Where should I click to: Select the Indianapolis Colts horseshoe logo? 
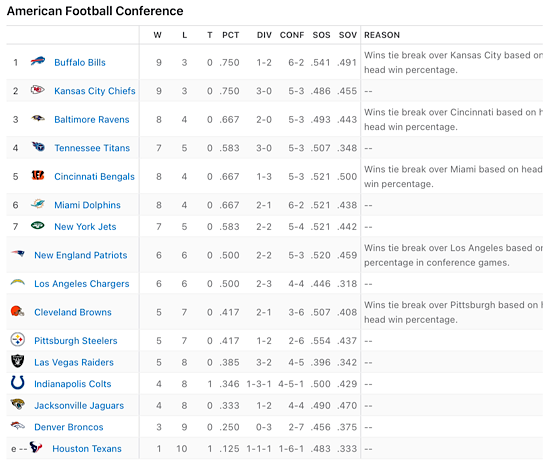[x=18, y=382]
